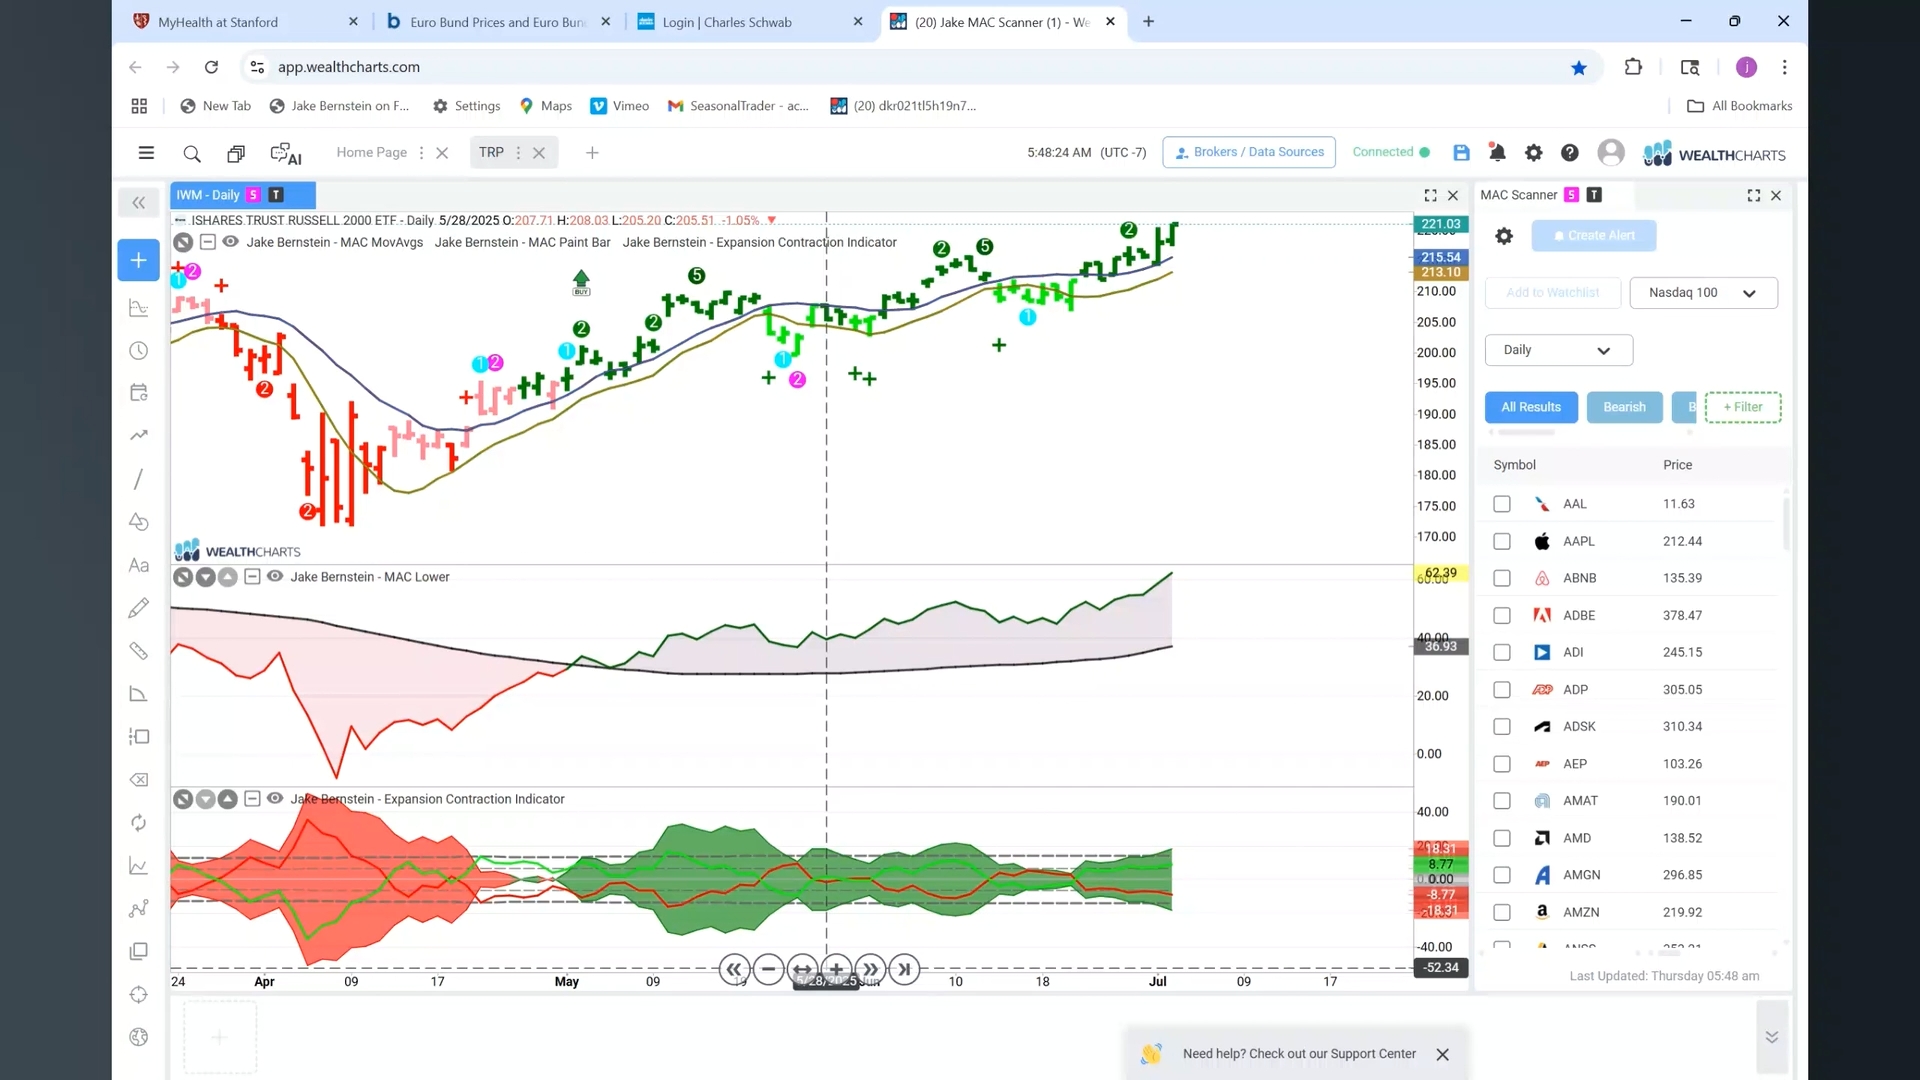Open TRP tab options menu
Viewport: 1920px width, 1080px height.
(x=518, y=153)
